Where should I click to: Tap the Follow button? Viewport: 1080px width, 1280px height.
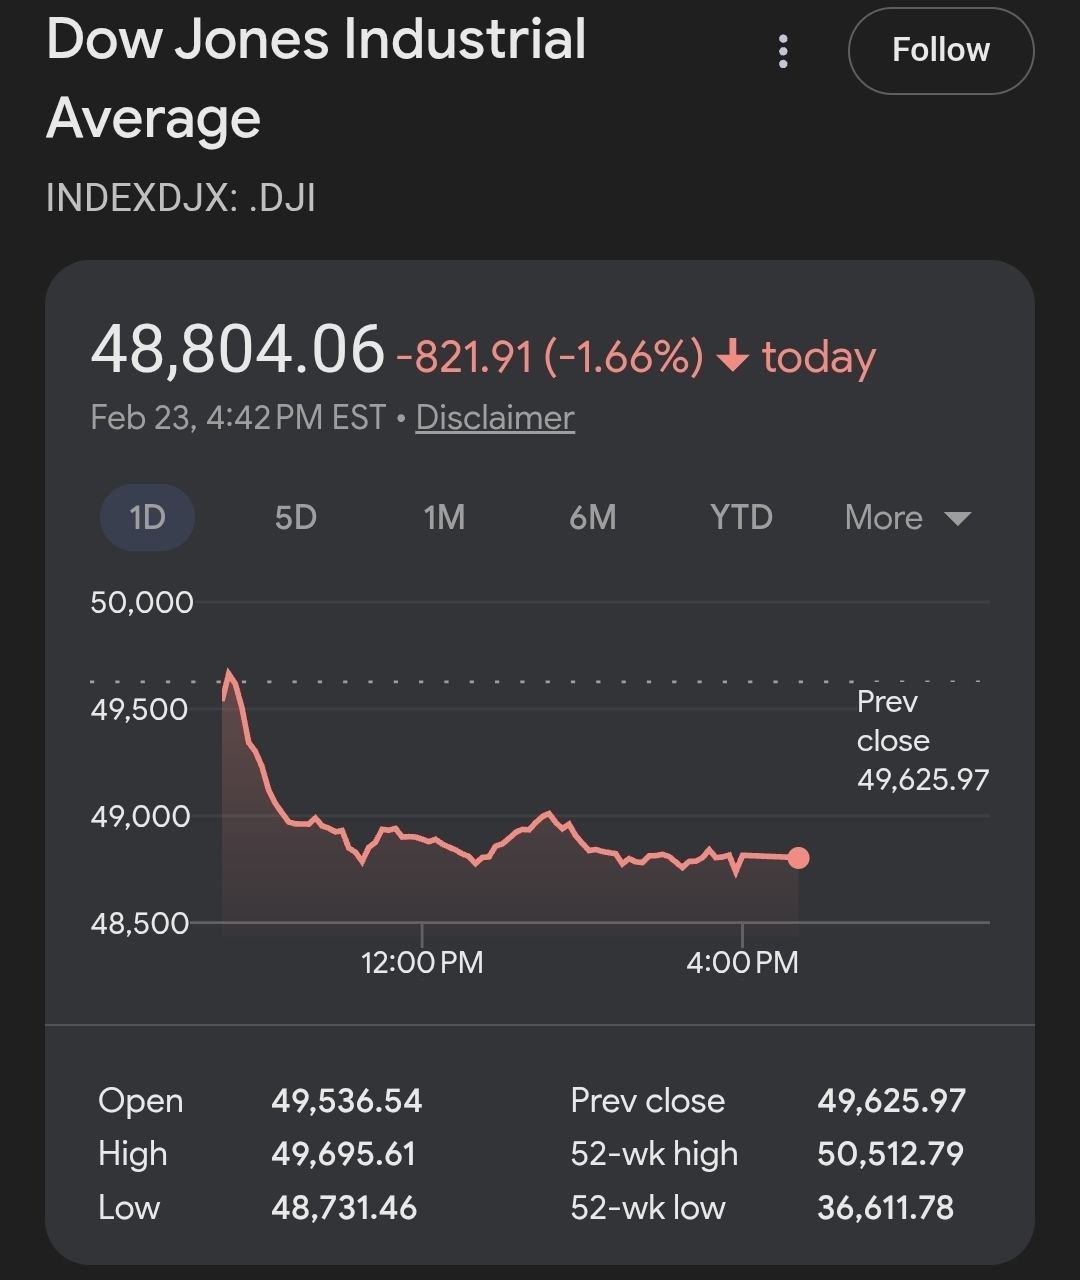coord(940,50)
